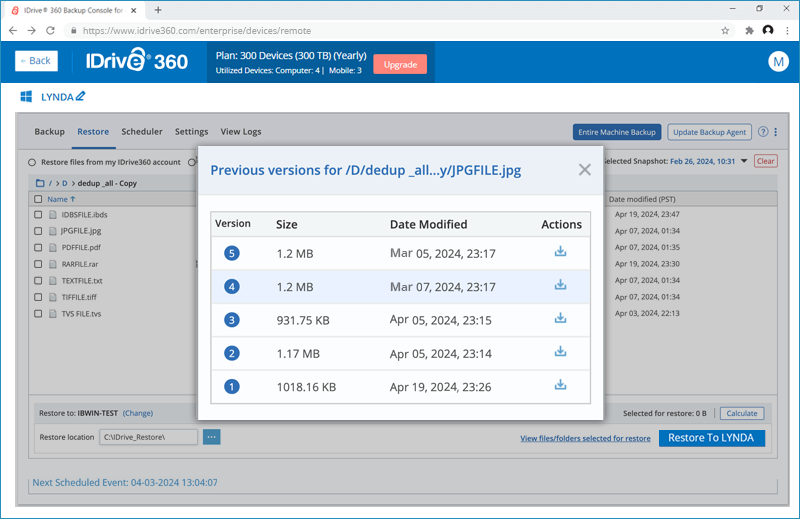Viewport: 800px width, 519px height.
Task: Click Update Backup Agent button
Action: coord(709,132)
